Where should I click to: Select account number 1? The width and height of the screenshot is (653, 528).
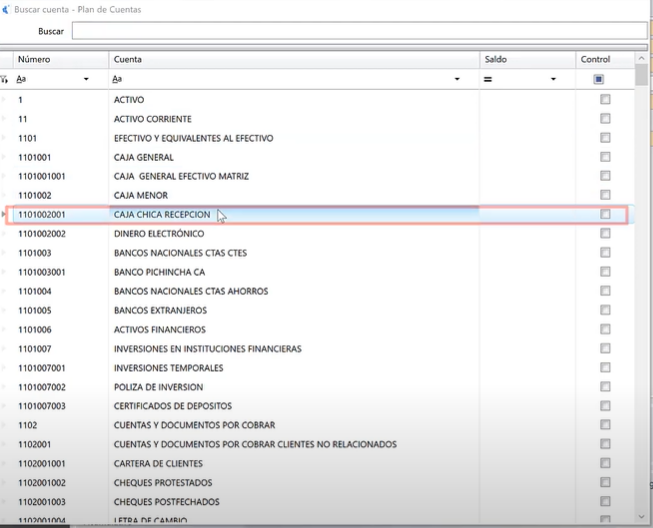click(x=20, y=100)
